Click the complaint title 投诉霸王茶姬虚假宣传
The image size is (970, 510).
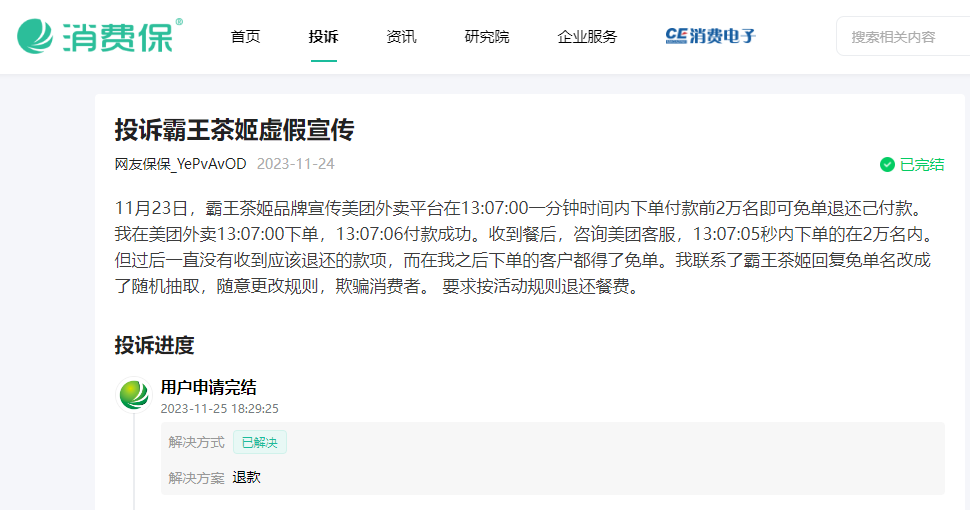(234, 130)
